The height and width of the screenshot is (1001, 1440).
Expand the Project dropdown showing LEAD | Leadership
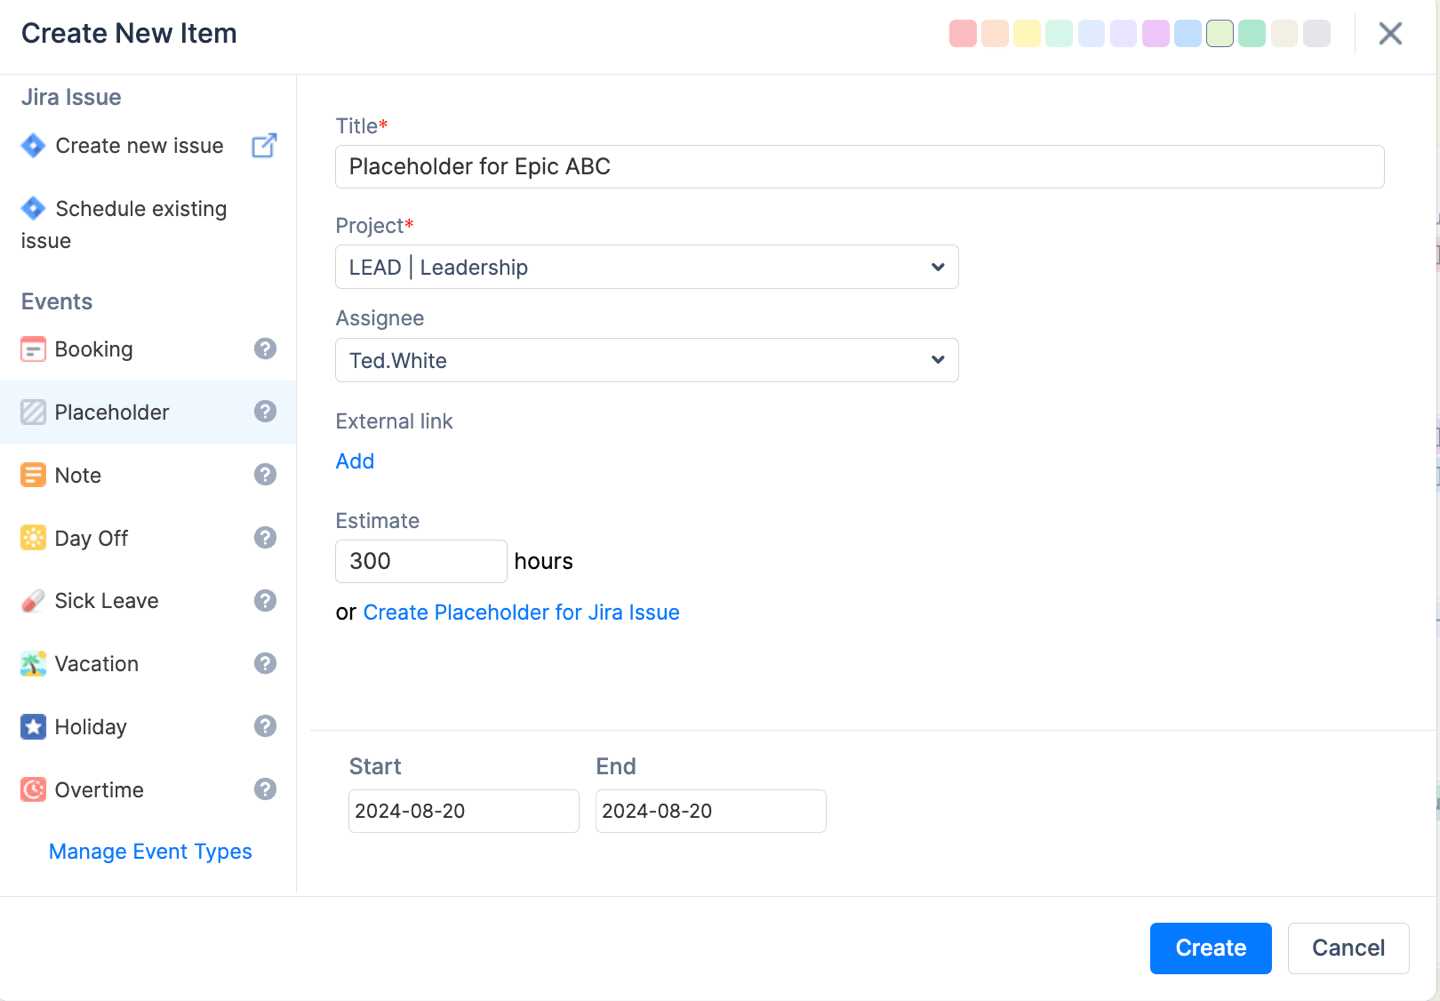click(646, 267)
